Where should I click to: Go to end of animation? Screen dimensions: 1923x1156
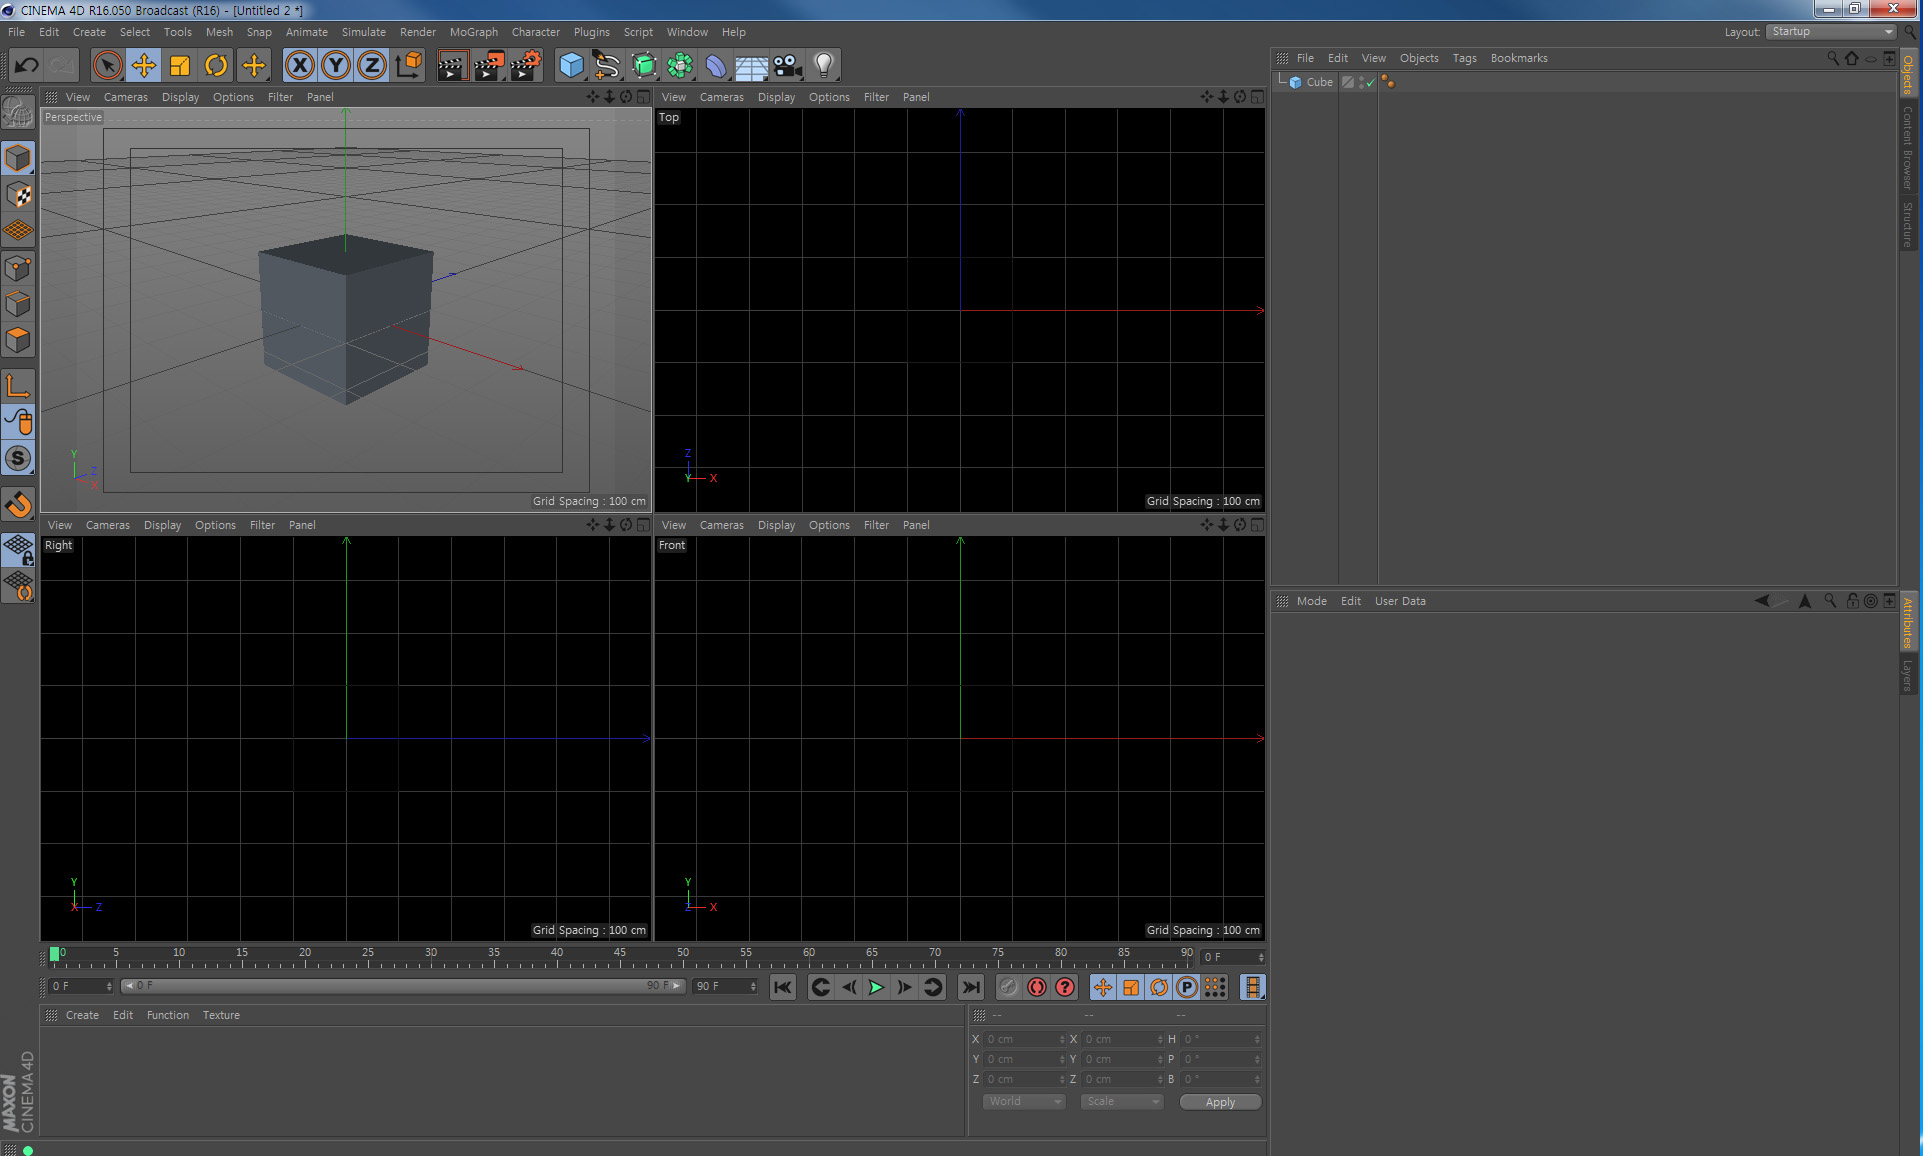970,988
